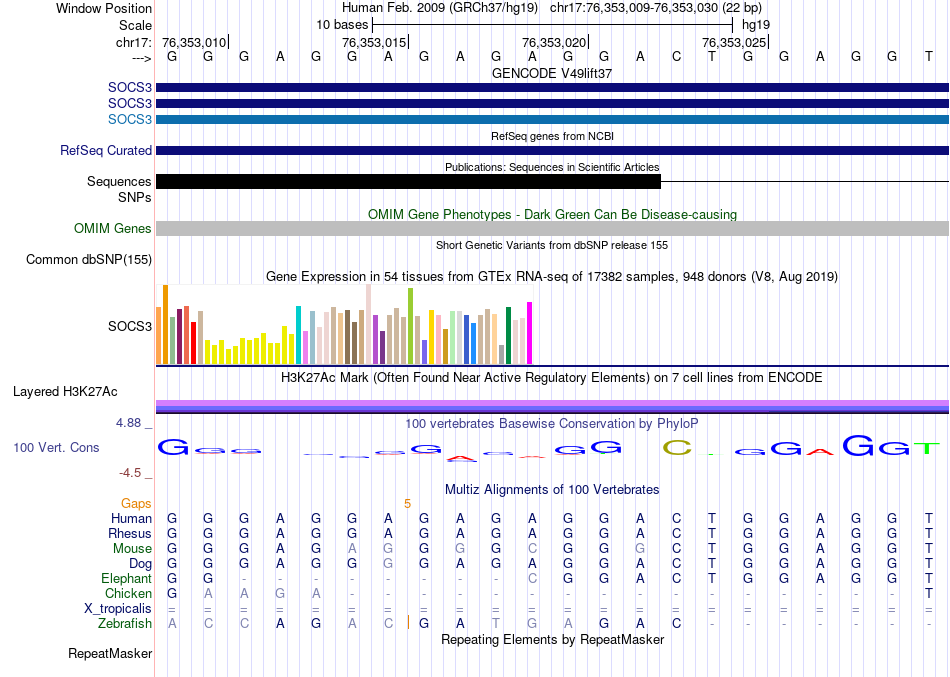This screenshot has width=950, height=677.
Task: Click Publications: Sequences in Scientific Articles title
Action: (552, 167)
